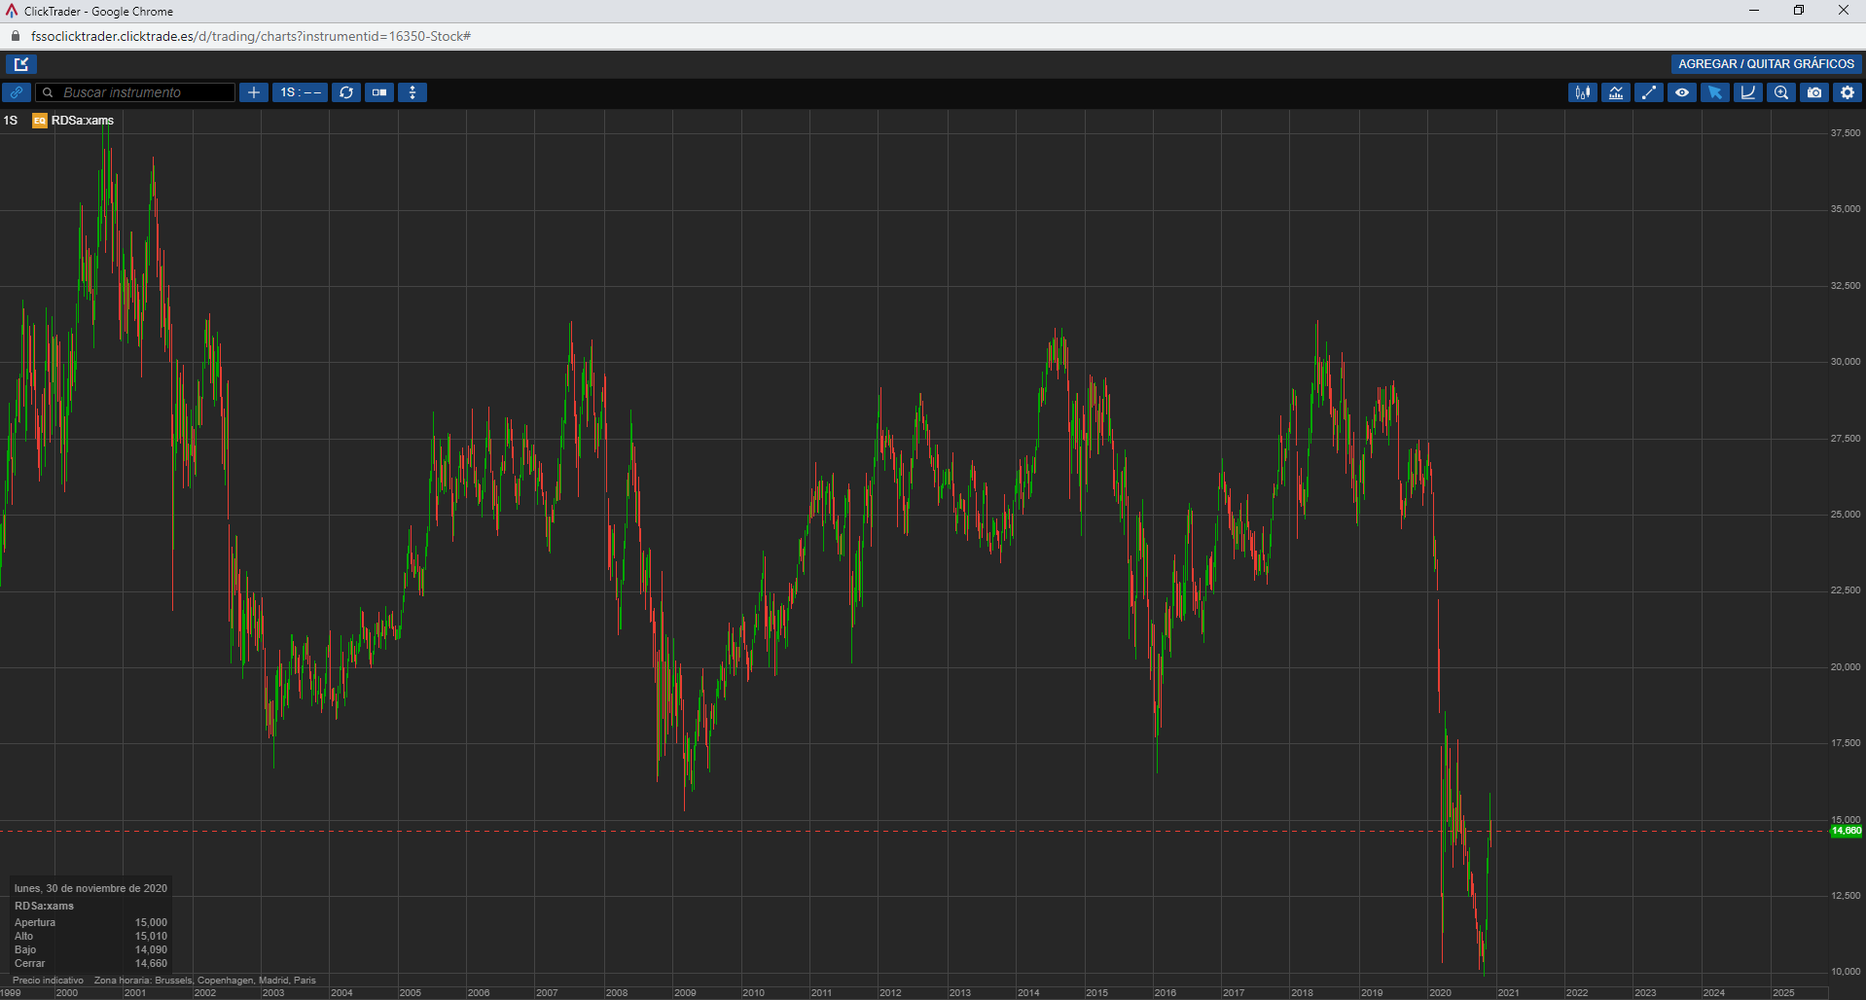The image size is (1866, 1000).
Task: Open the technical indicators menu
Action: (1615, 93)
